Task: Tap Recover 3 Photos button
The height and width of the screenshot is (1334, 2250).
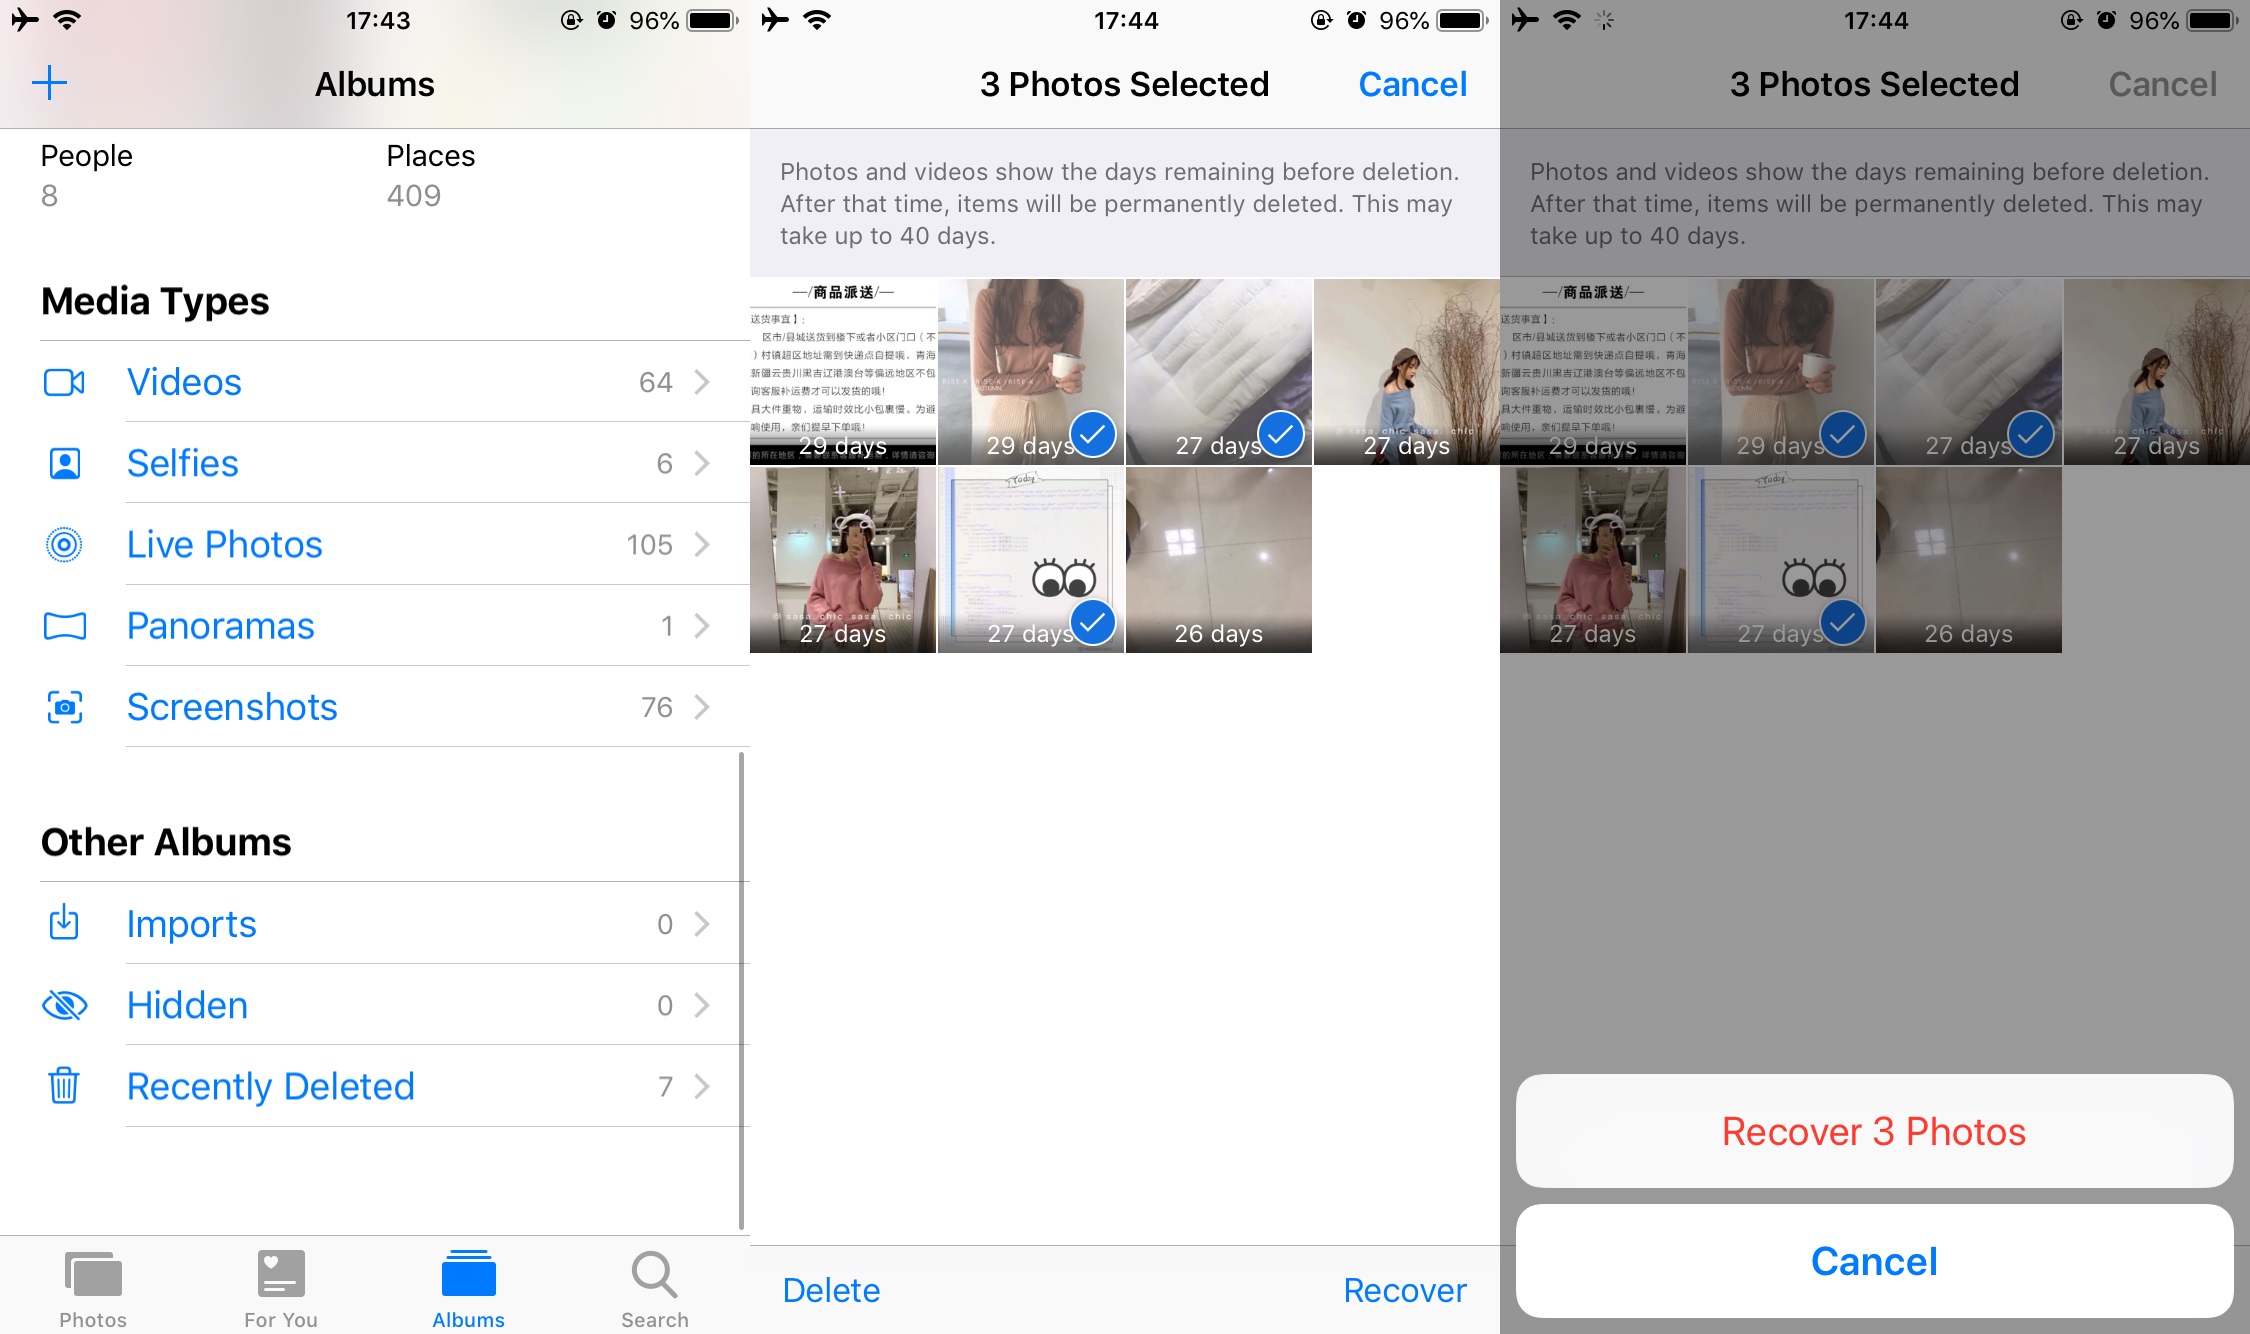Action: click(1874, 1131)
